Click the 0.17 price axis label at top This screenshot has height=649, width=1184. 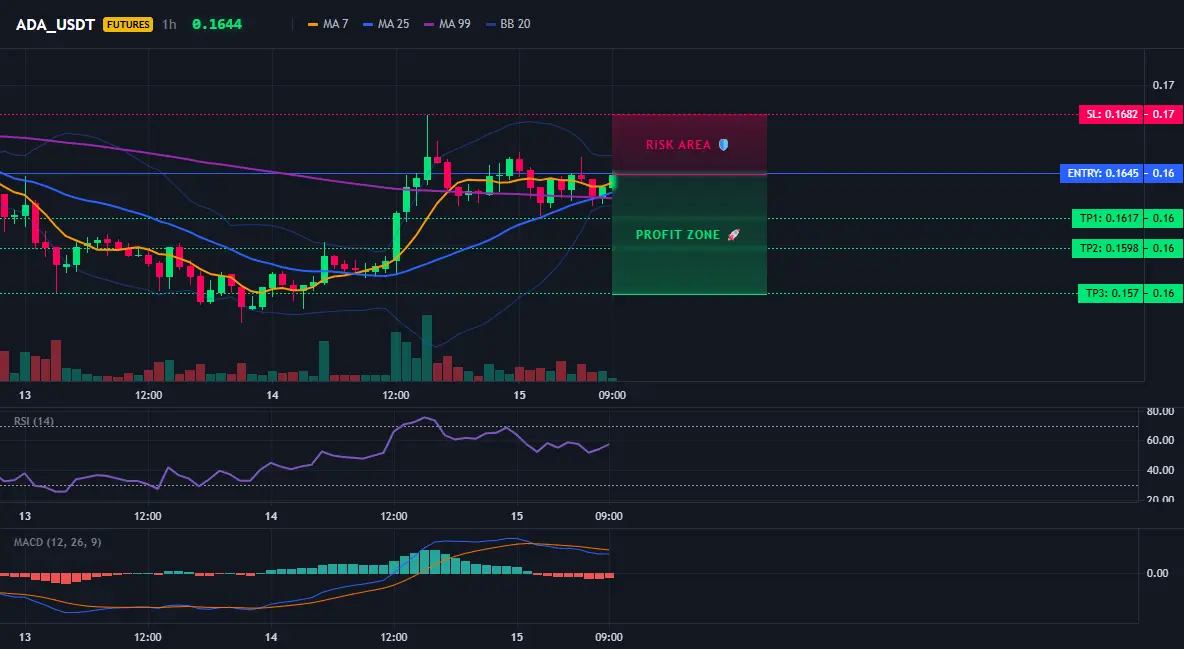pos(1164,85)
